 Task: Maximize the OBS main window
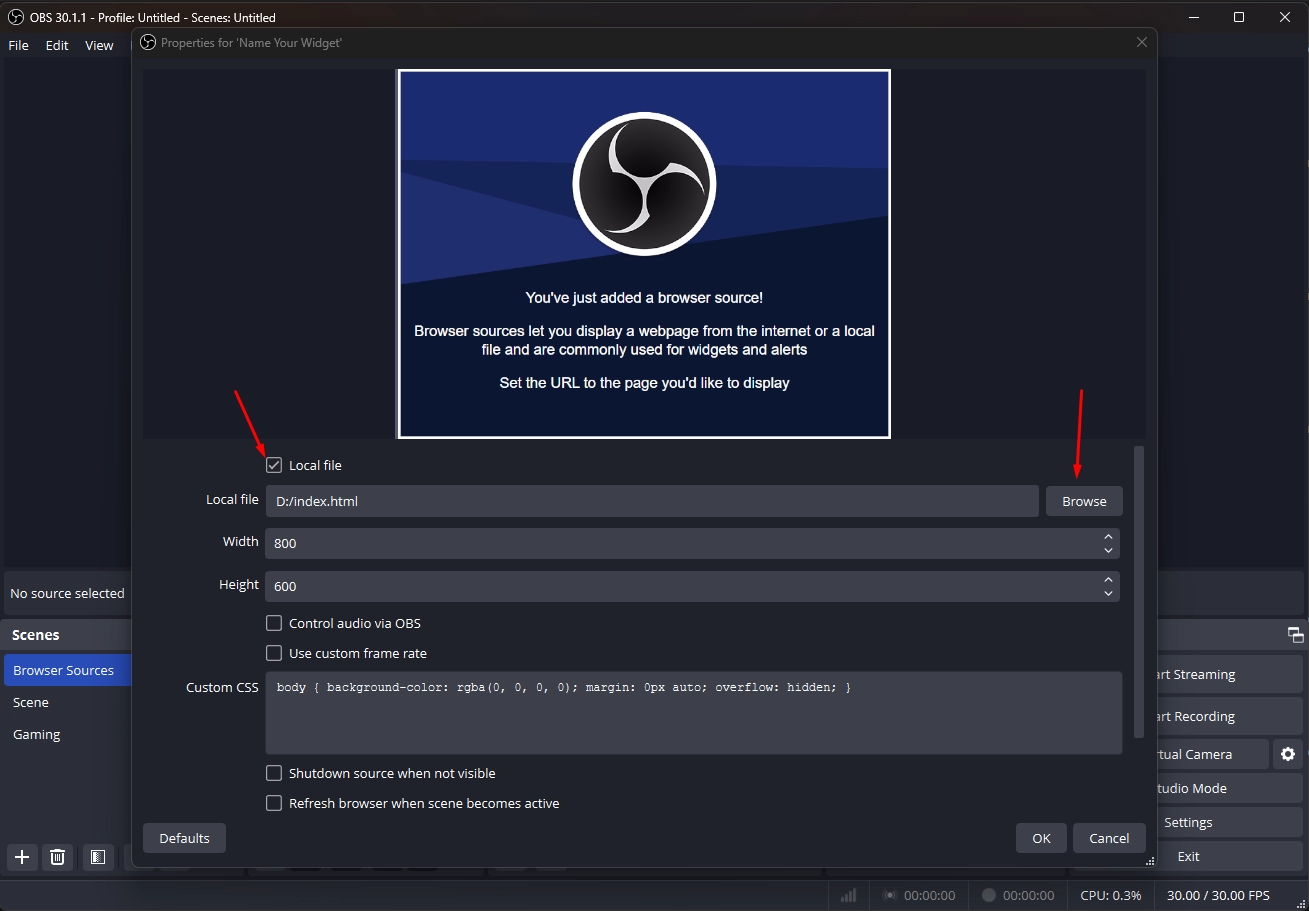click(x=1239, y=17)
